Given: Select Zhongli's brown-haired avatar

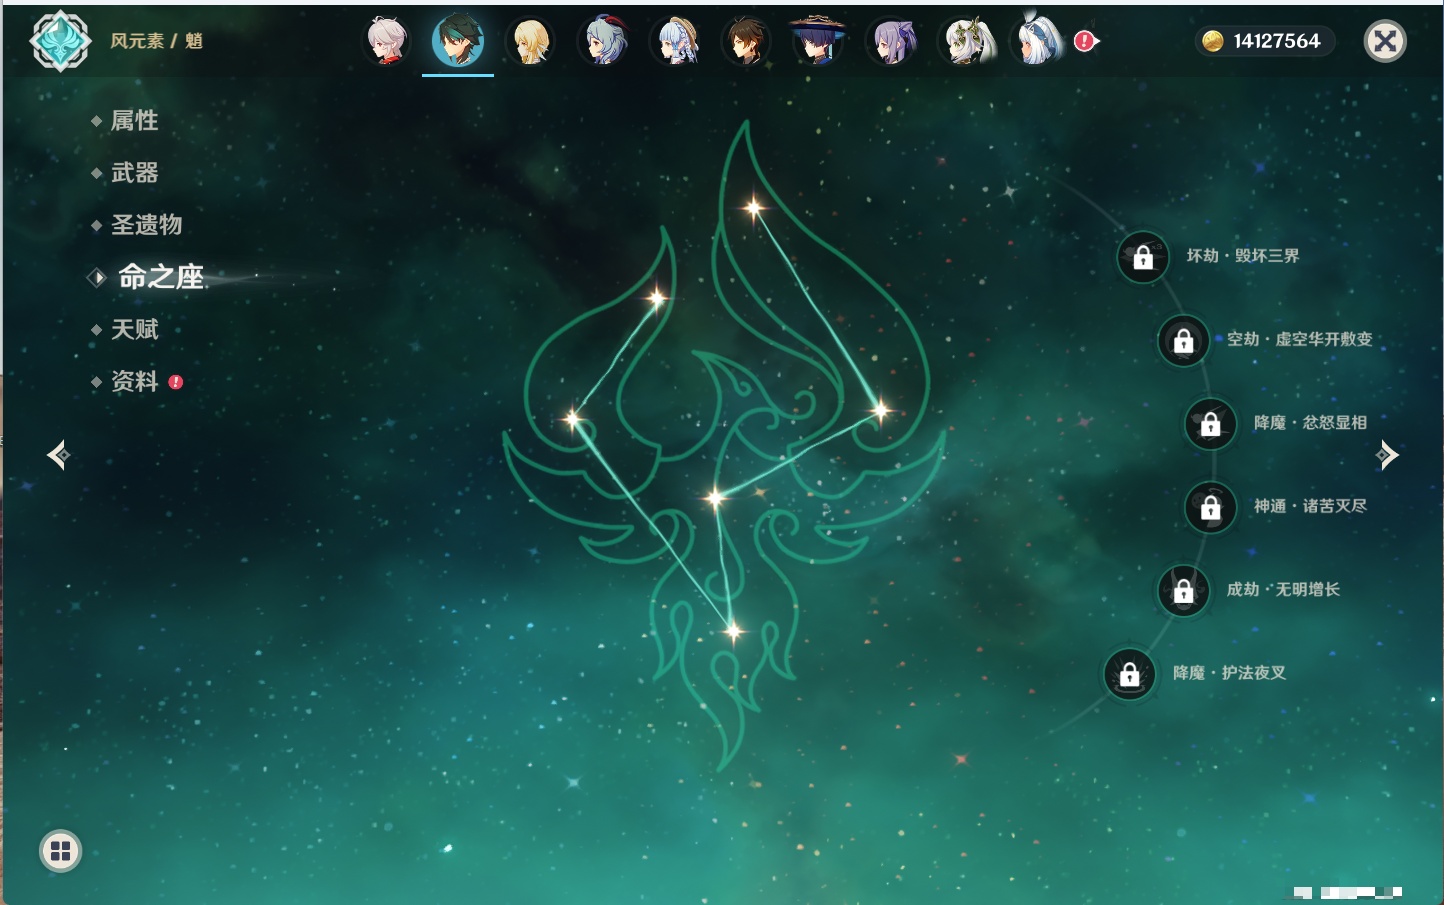Looking at the screenshot, I should pyautogui.click(x=746, y=41).
